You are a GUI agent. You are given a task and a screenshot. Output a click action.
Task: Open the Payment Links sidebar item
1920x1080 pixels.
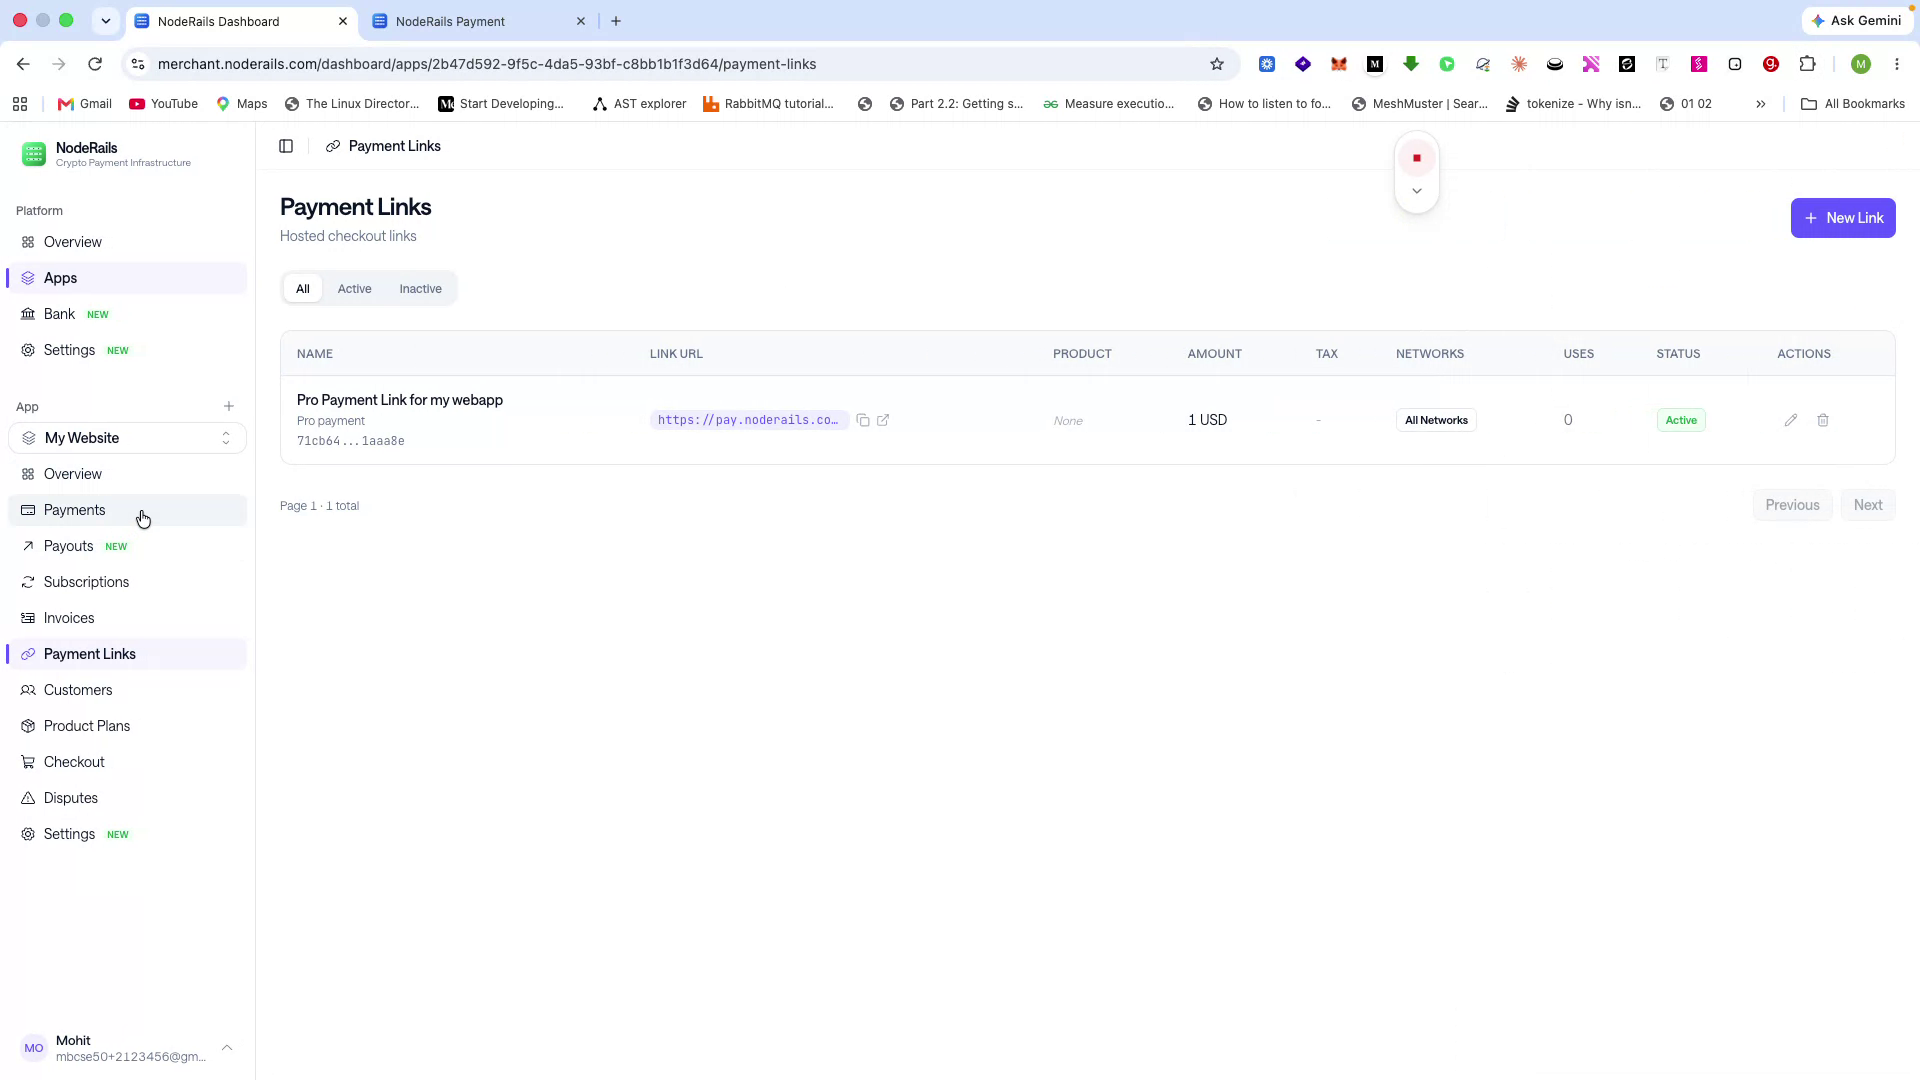pyautogui.click(x=127, y=654)
